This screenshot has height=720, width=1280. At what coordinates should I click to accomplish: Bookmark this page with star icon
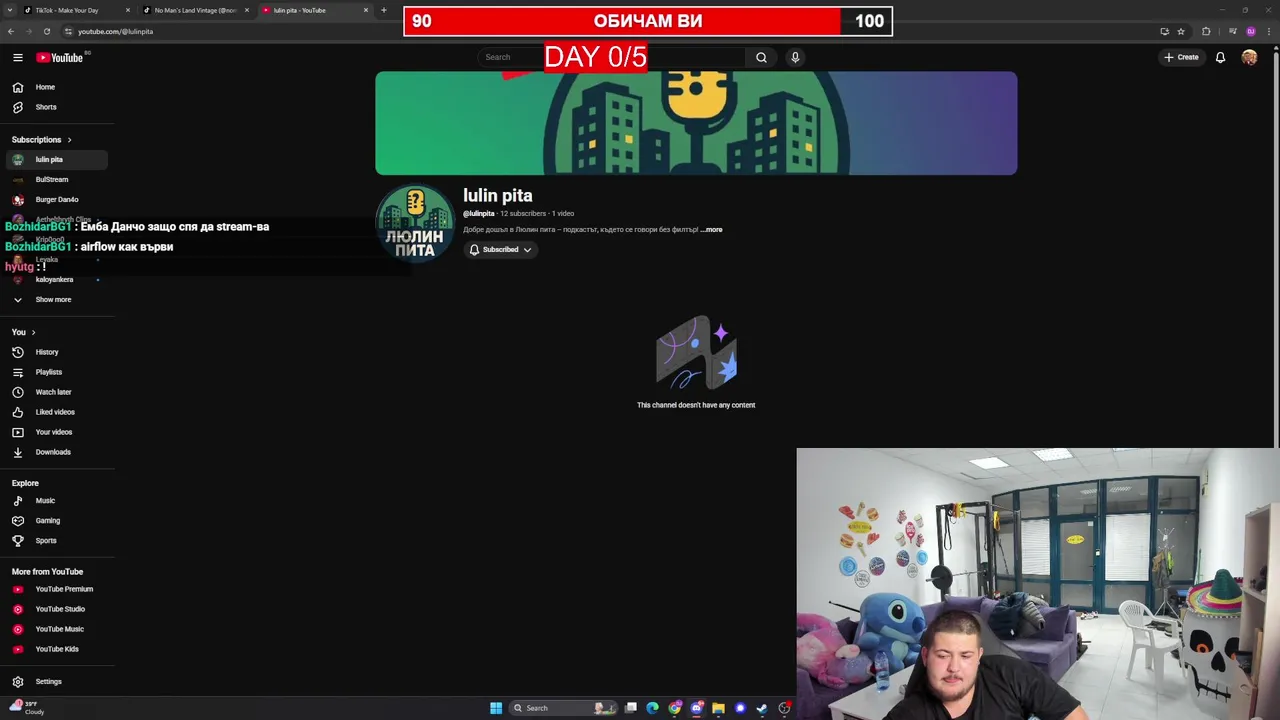(1181, 31)
